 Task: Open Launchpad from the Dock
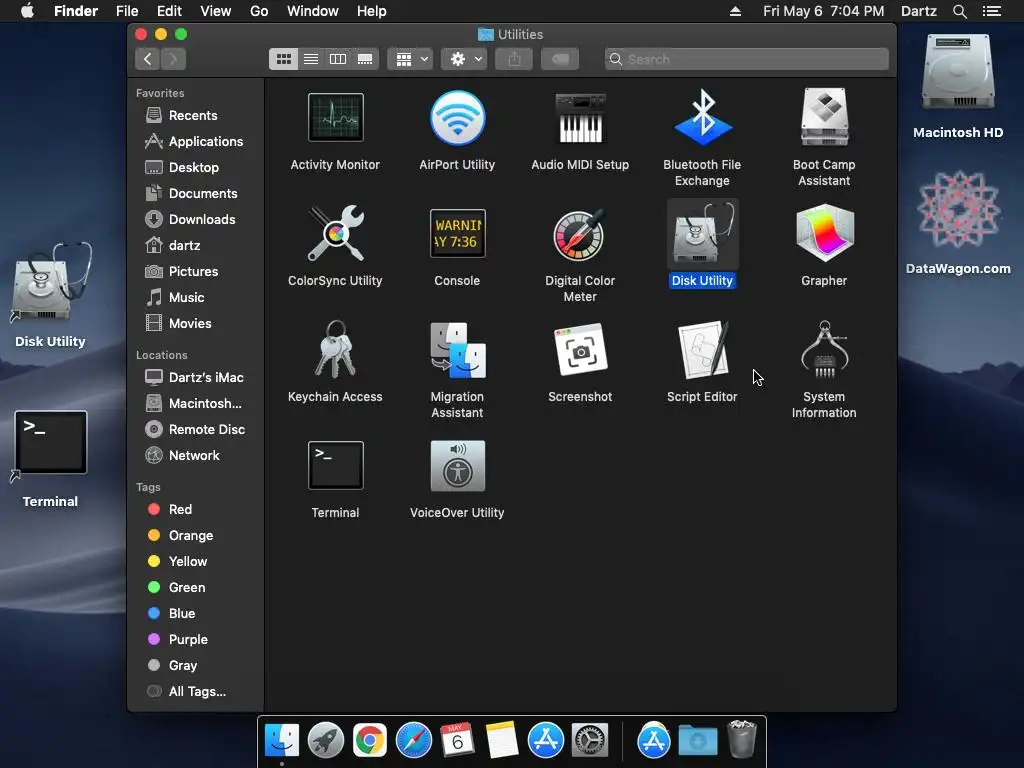pos(325,741)
